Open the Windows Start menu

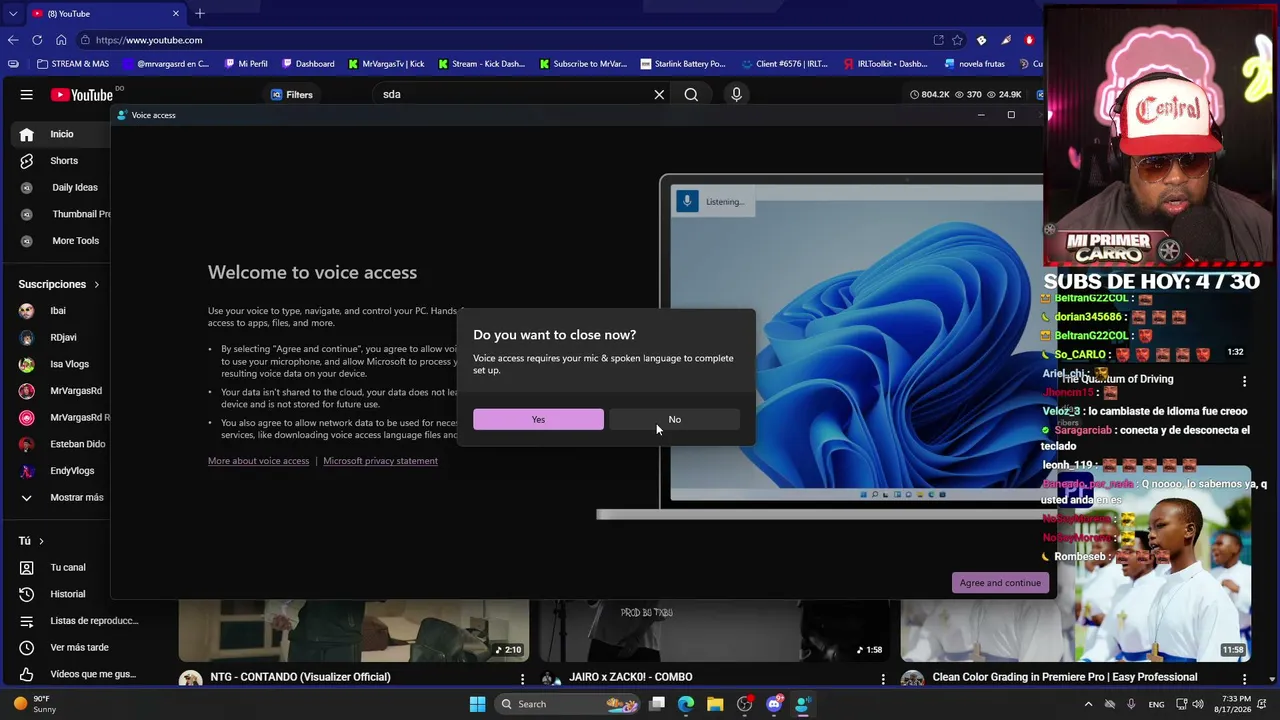pos(477,704)
